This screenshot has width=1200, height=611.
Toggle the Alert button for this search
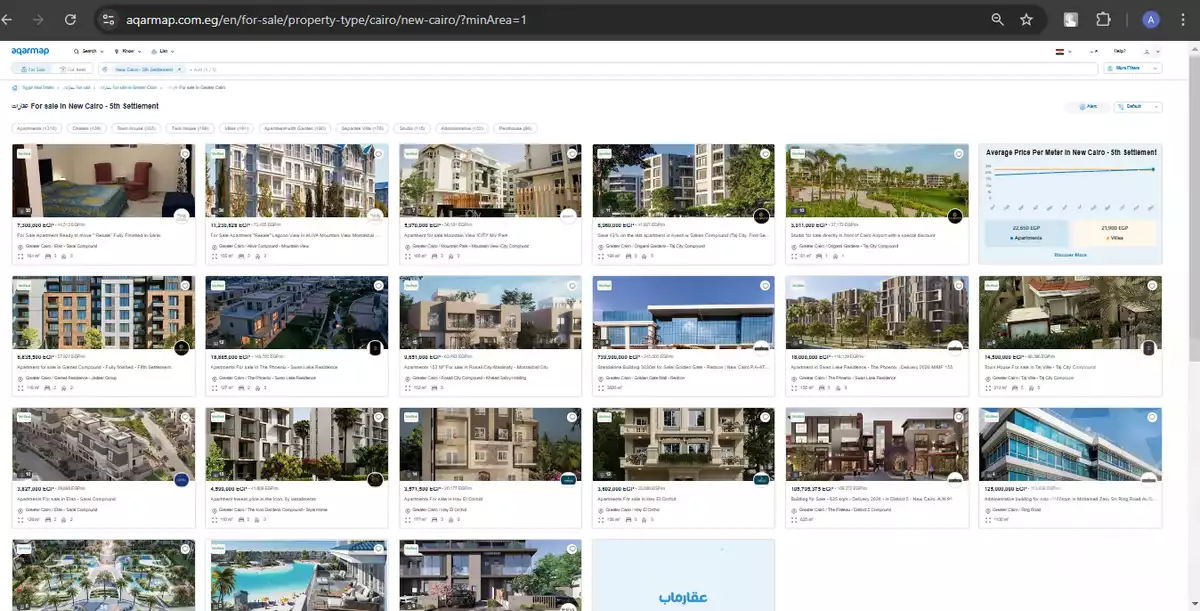[1088, 106]
